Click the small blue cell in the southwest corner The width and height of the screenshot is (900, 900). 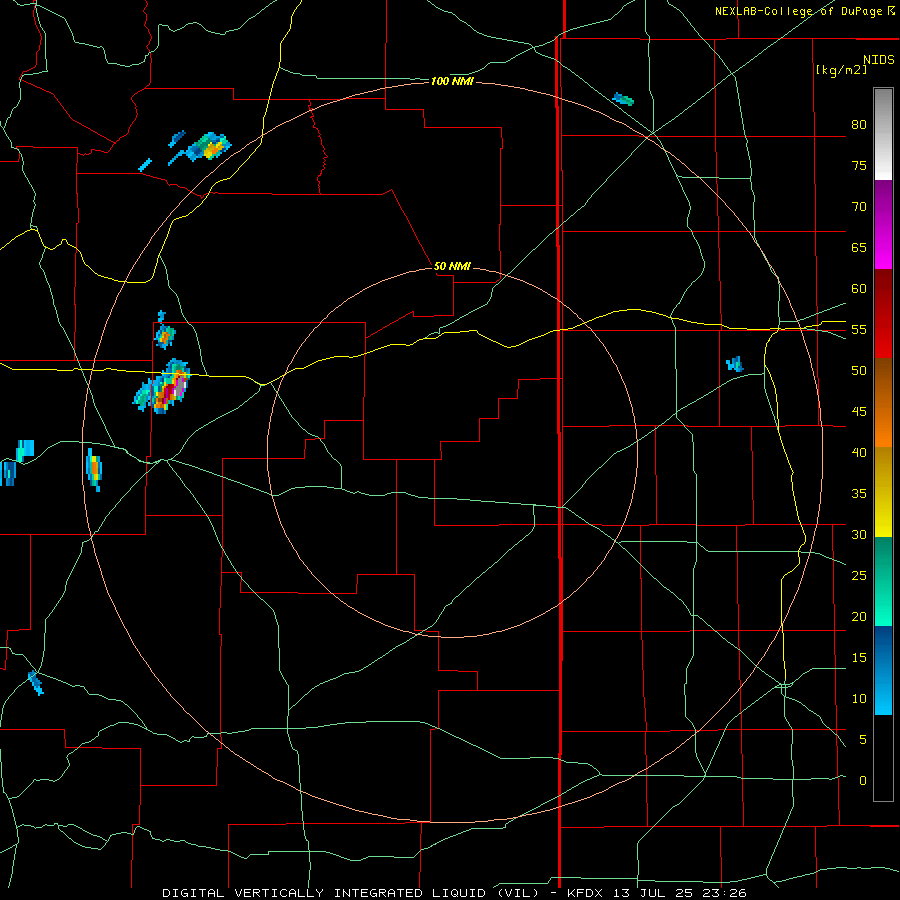point(36,682)
